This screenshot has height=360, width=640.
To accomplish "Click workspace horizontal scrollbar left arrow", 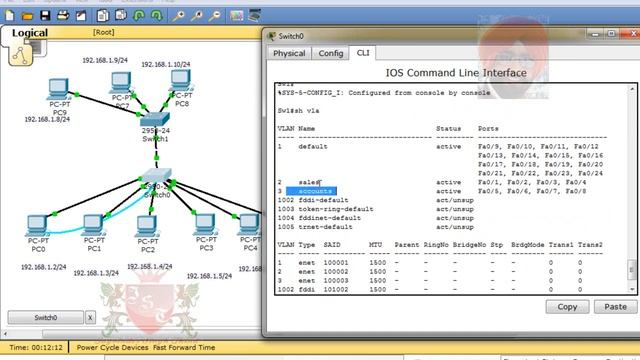I will click(x=5, y=334).
